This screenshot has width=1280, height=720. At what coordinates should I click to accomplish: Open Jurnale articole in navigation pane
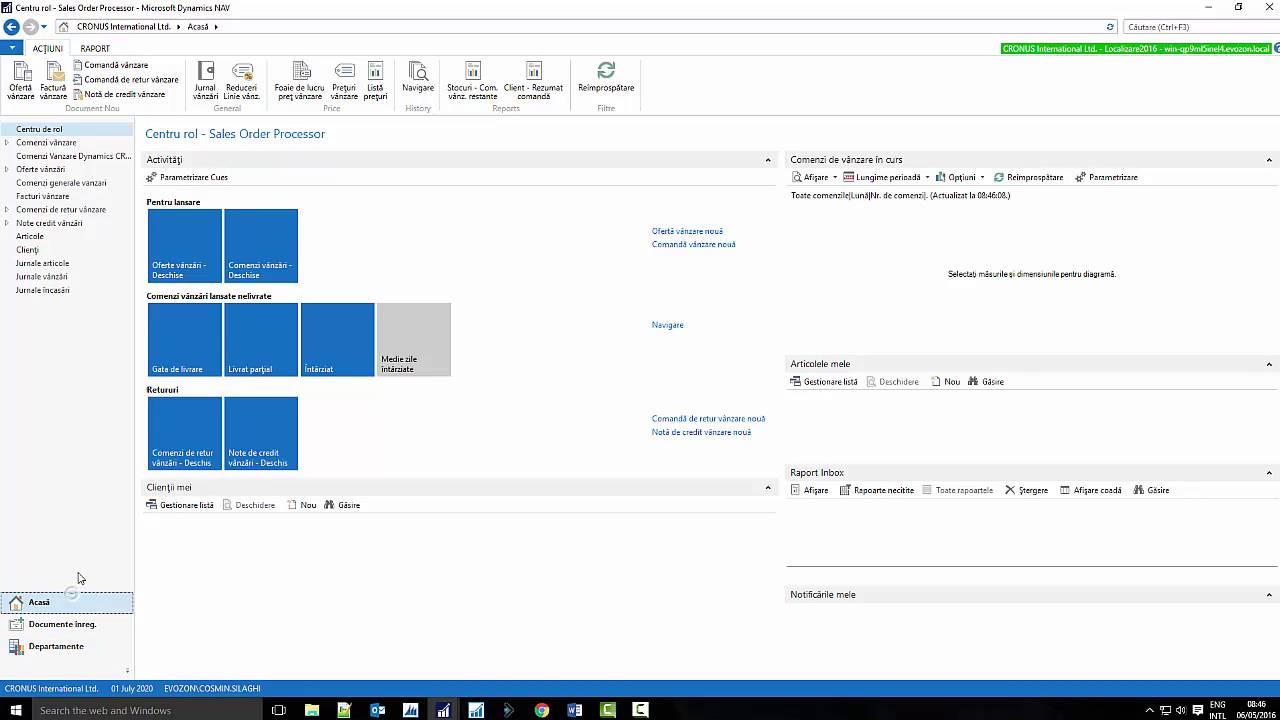pos(42,263)
